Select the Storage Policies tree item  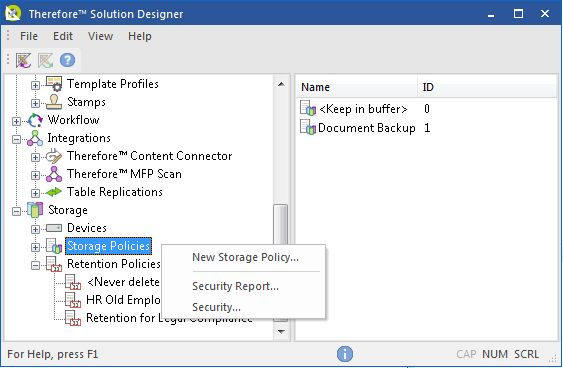108,246
